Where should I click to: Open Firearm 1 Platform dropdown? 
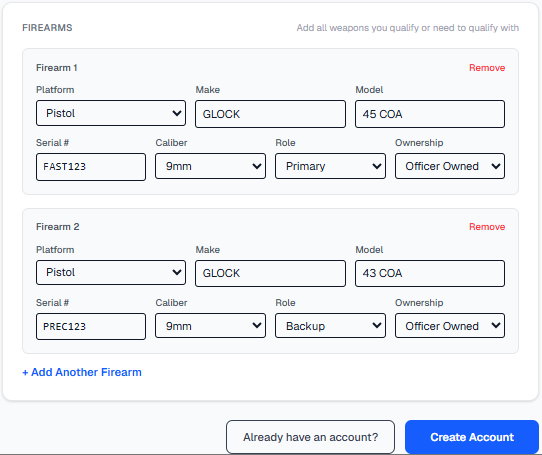tap(111, 113)
